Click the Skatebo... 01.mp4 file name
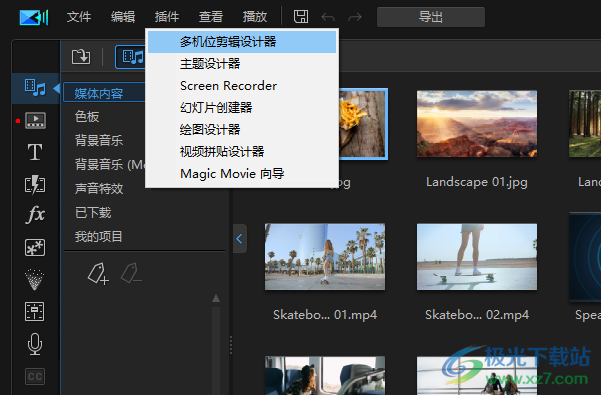Viewport: 601px width, 395px height. pyautogui.click(x=325, y=315)
